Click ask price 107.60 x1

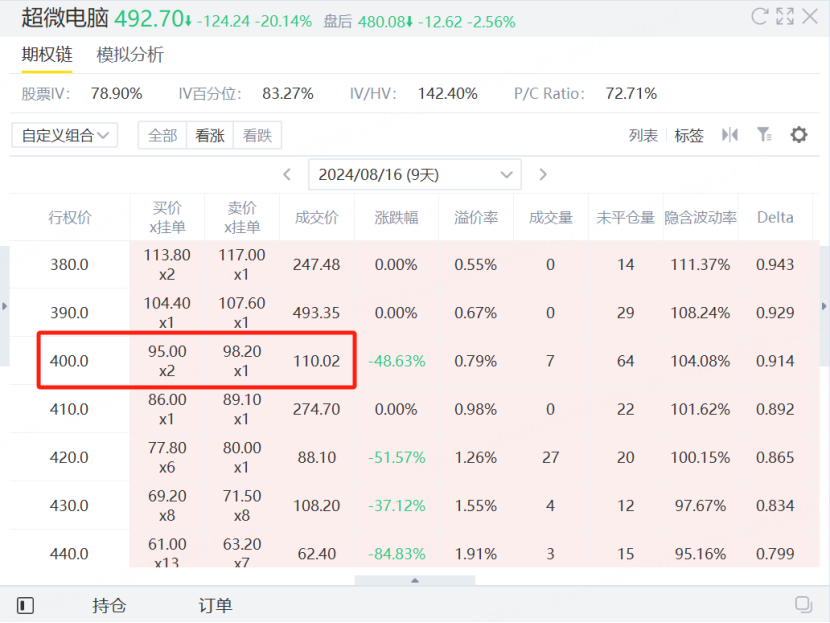click(242, 313)
